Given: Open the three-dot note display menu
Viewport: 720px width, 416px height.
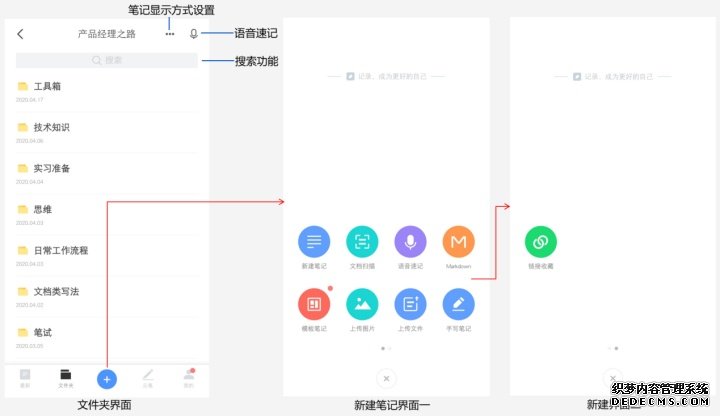Looking at the screenshot, I should [x=170, y=34].
